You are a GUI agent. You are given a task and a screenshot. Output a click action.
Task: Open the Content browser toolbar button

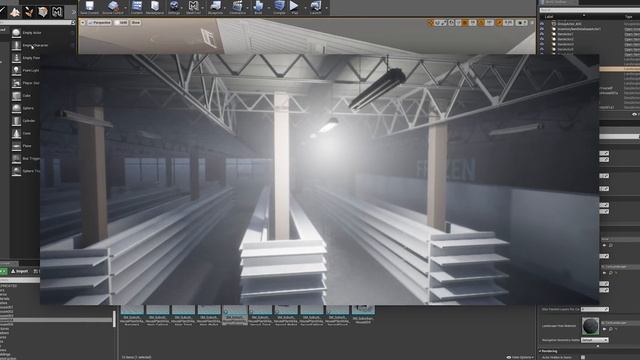pyautogui.click(x=137, y=7)
